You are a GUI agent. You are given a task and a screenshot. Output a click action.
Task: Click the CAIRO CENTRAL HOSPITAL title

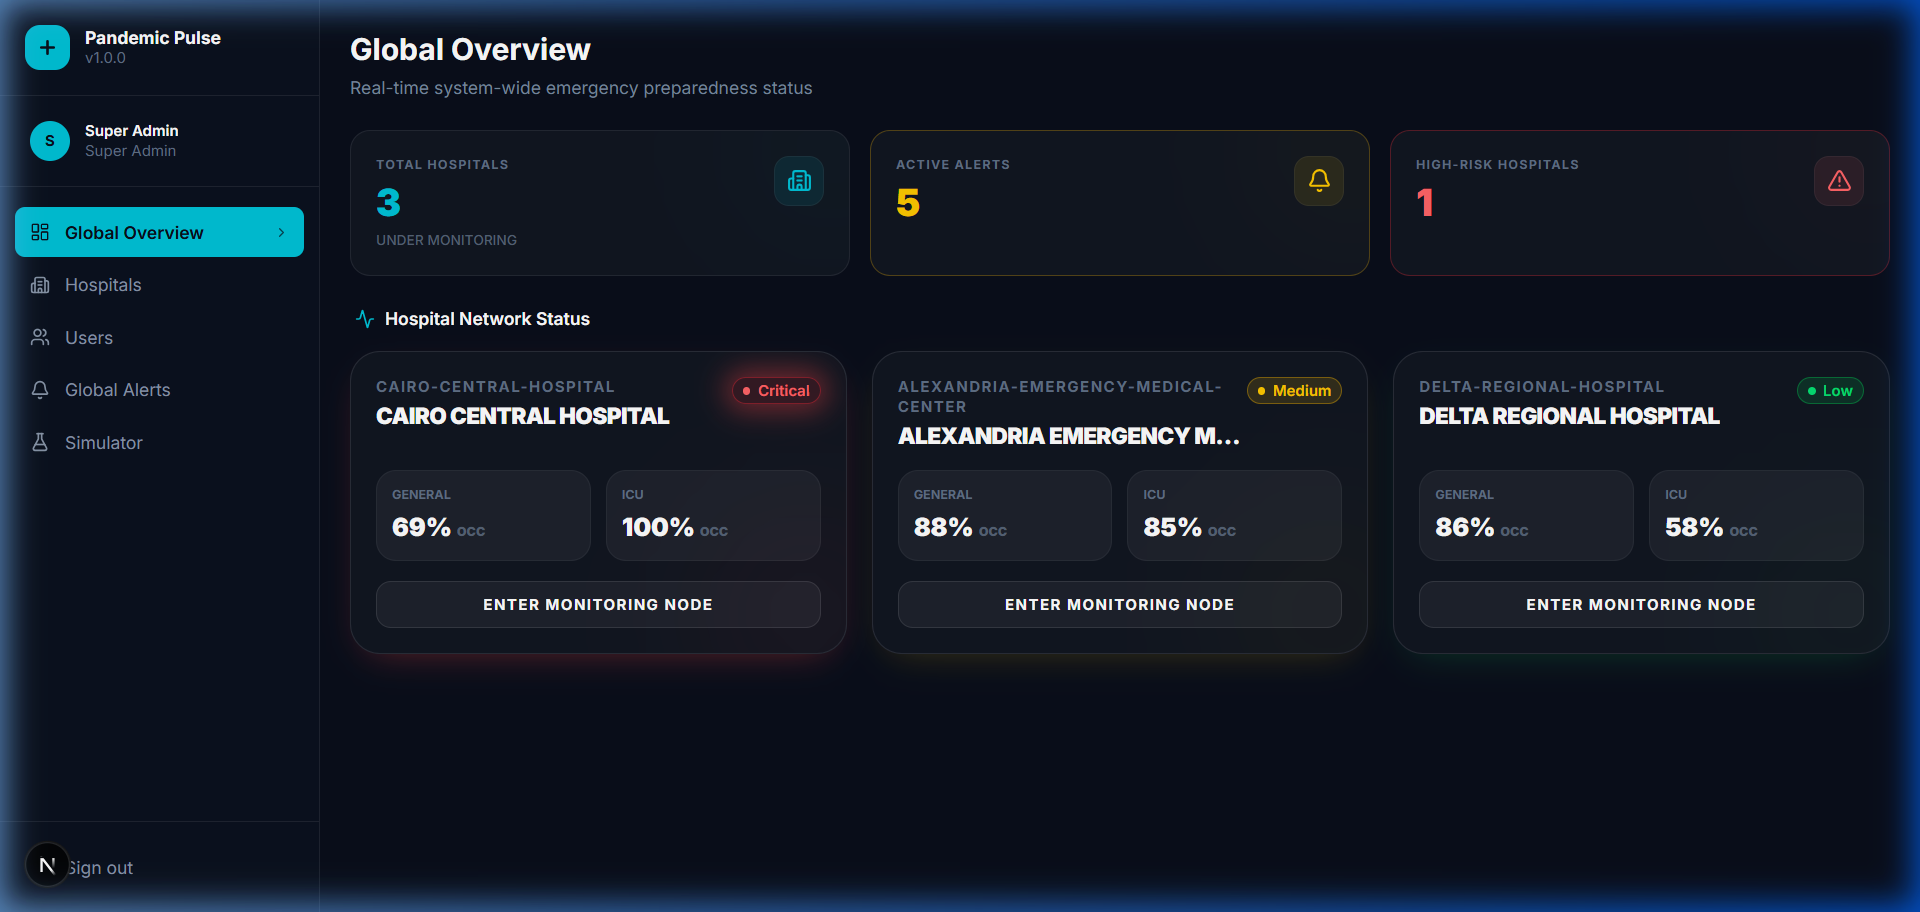[522, 416]
